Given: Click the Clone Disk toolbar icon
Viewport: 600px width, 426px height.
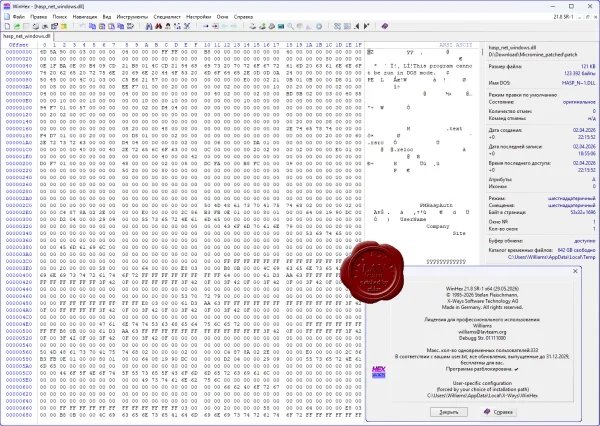Looking at the screenshot, I should [x=262, y=26].
